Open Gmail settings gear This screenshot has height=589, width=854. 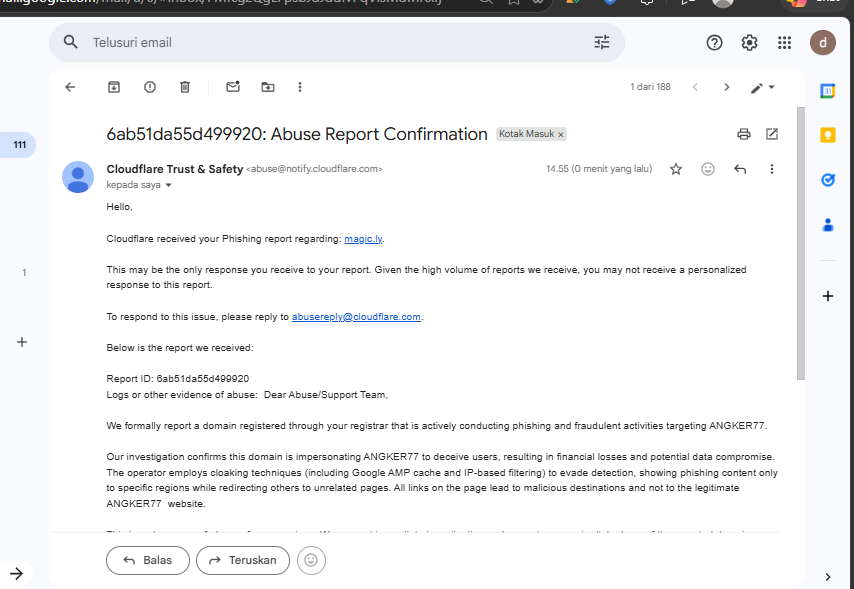click(x=749, y=42)
